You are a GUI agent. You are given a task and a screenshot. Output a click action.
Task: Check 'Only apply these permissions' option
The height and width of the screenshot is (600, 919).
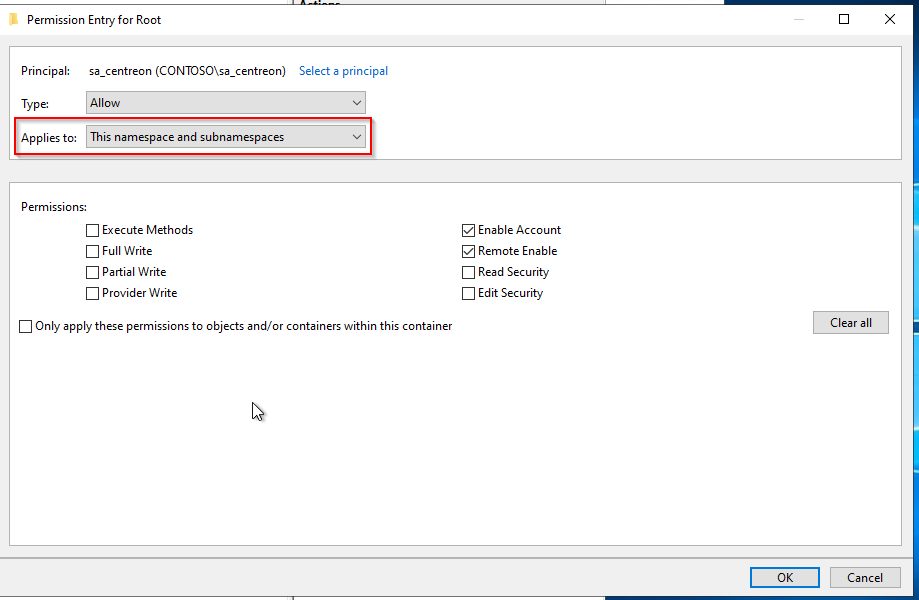point(26,326)
